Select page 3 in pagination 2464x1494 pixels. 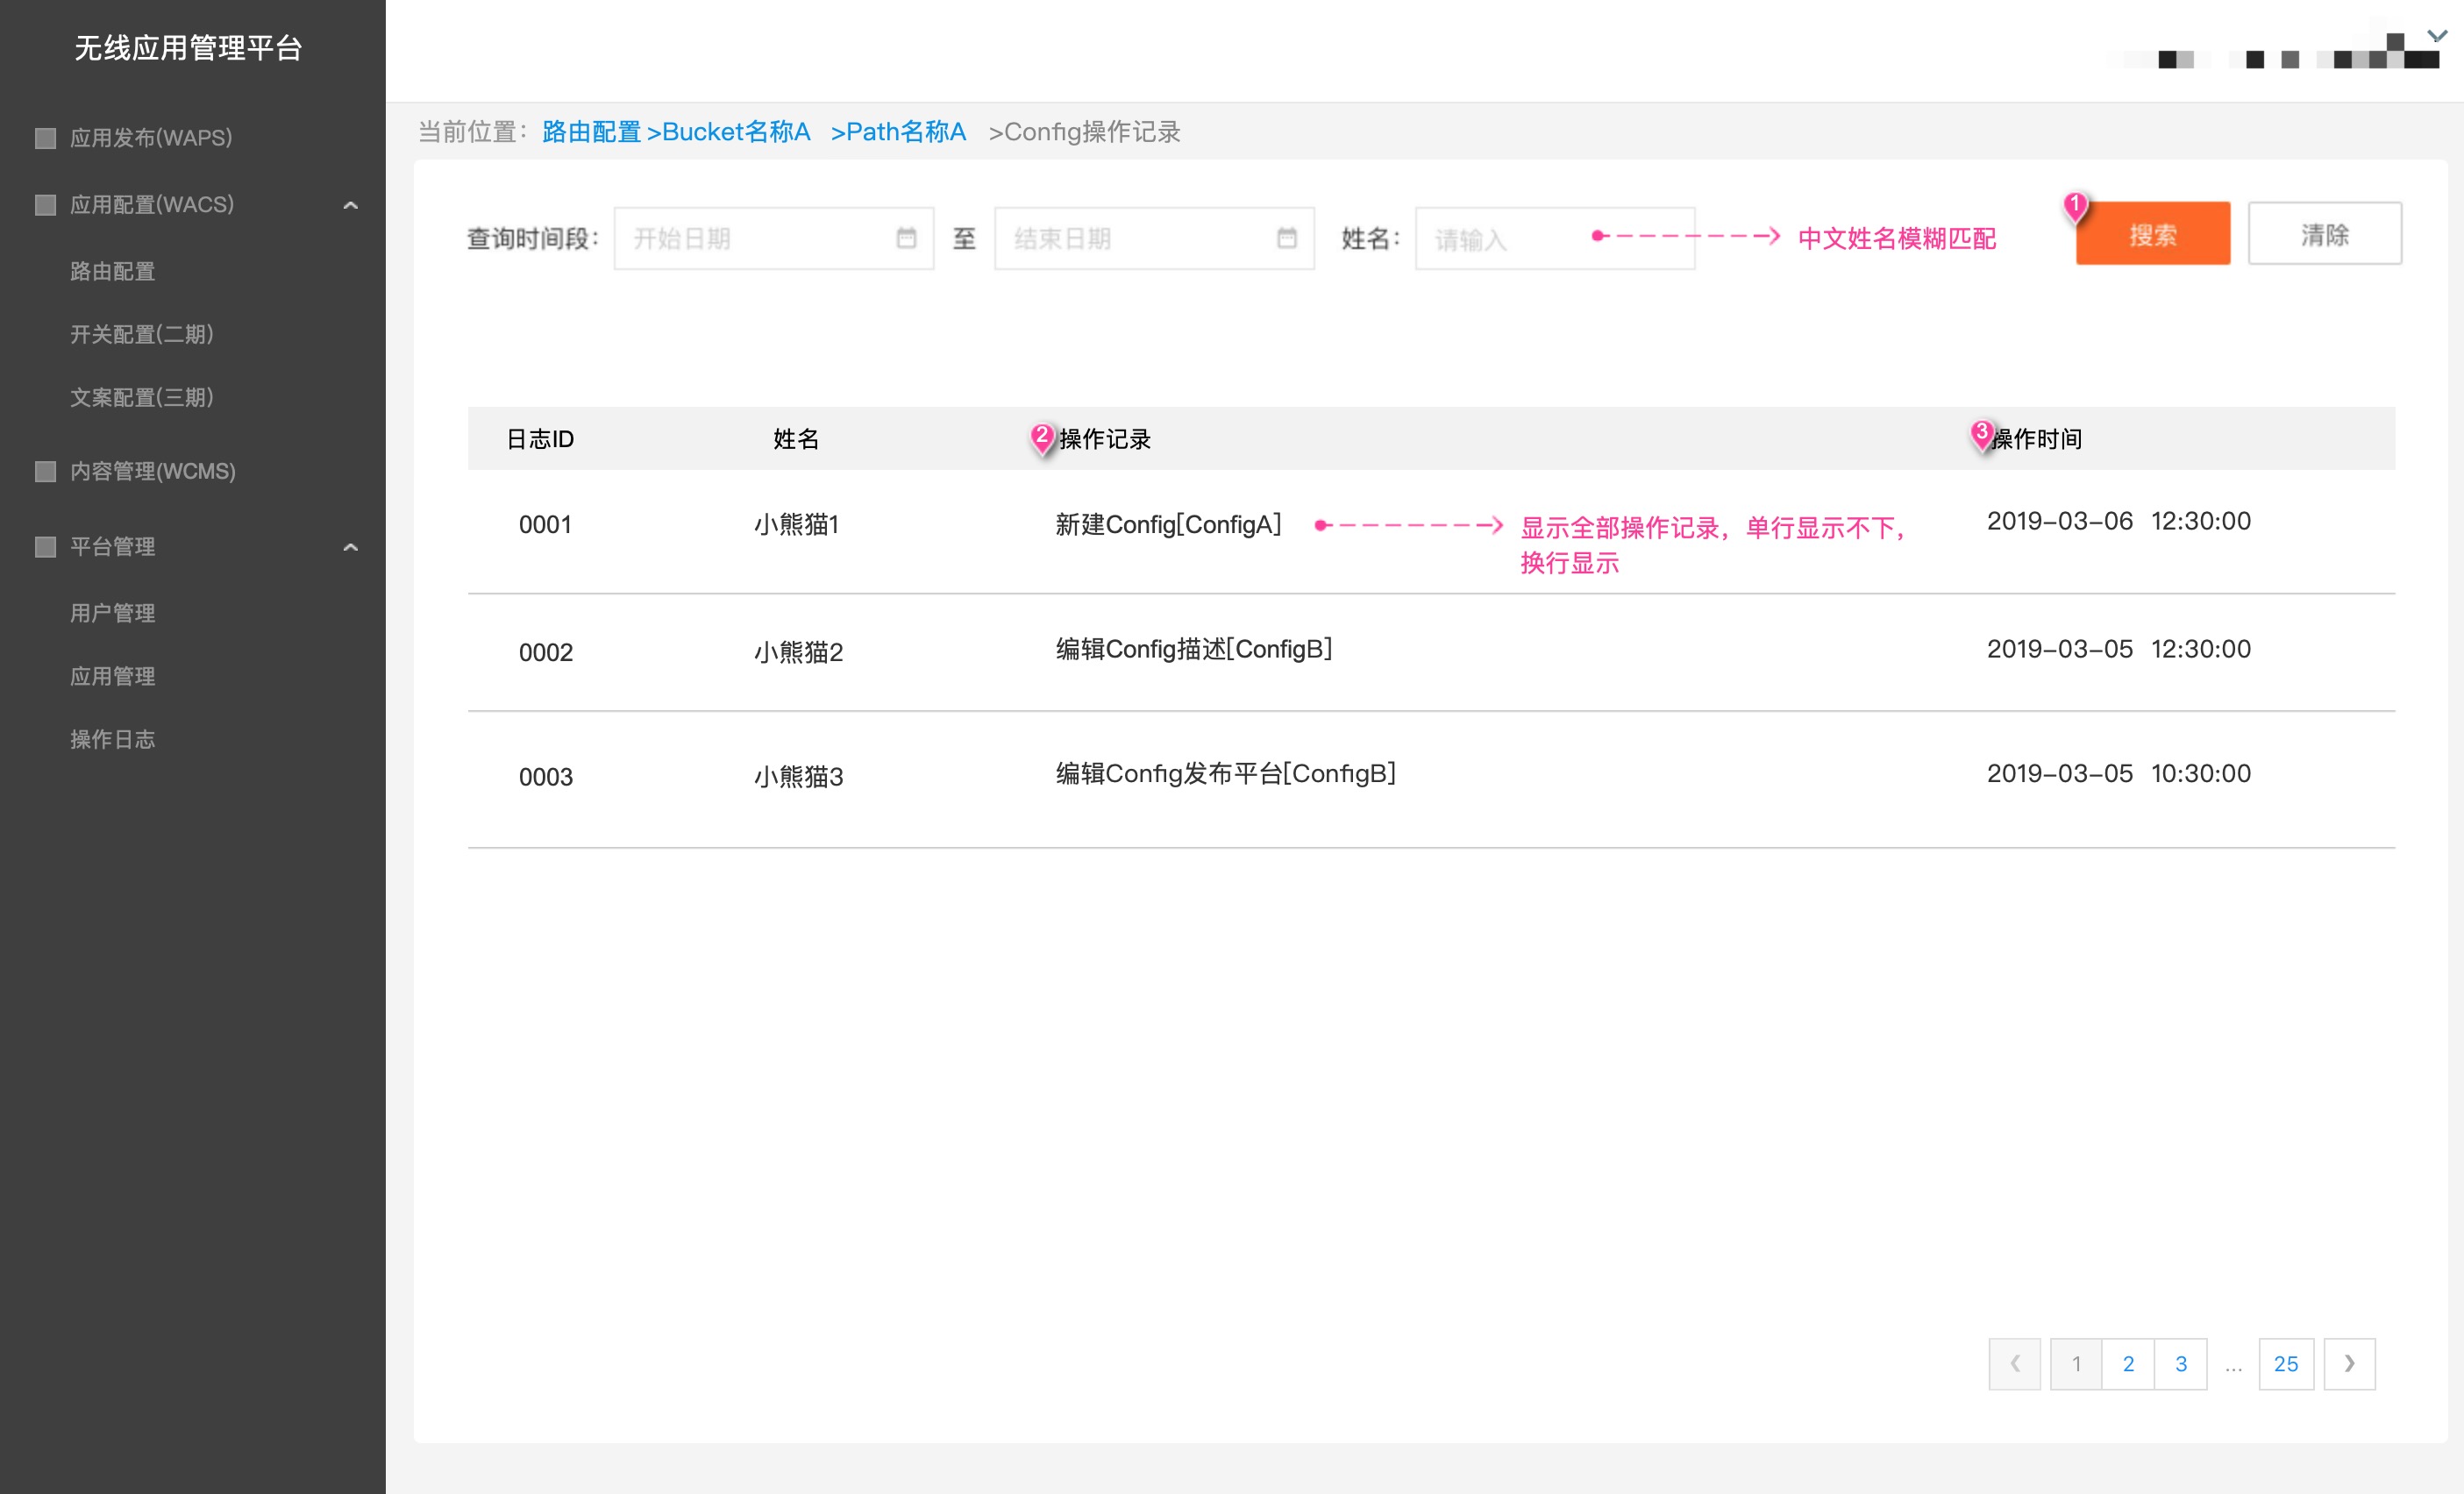[2181, 1364]
